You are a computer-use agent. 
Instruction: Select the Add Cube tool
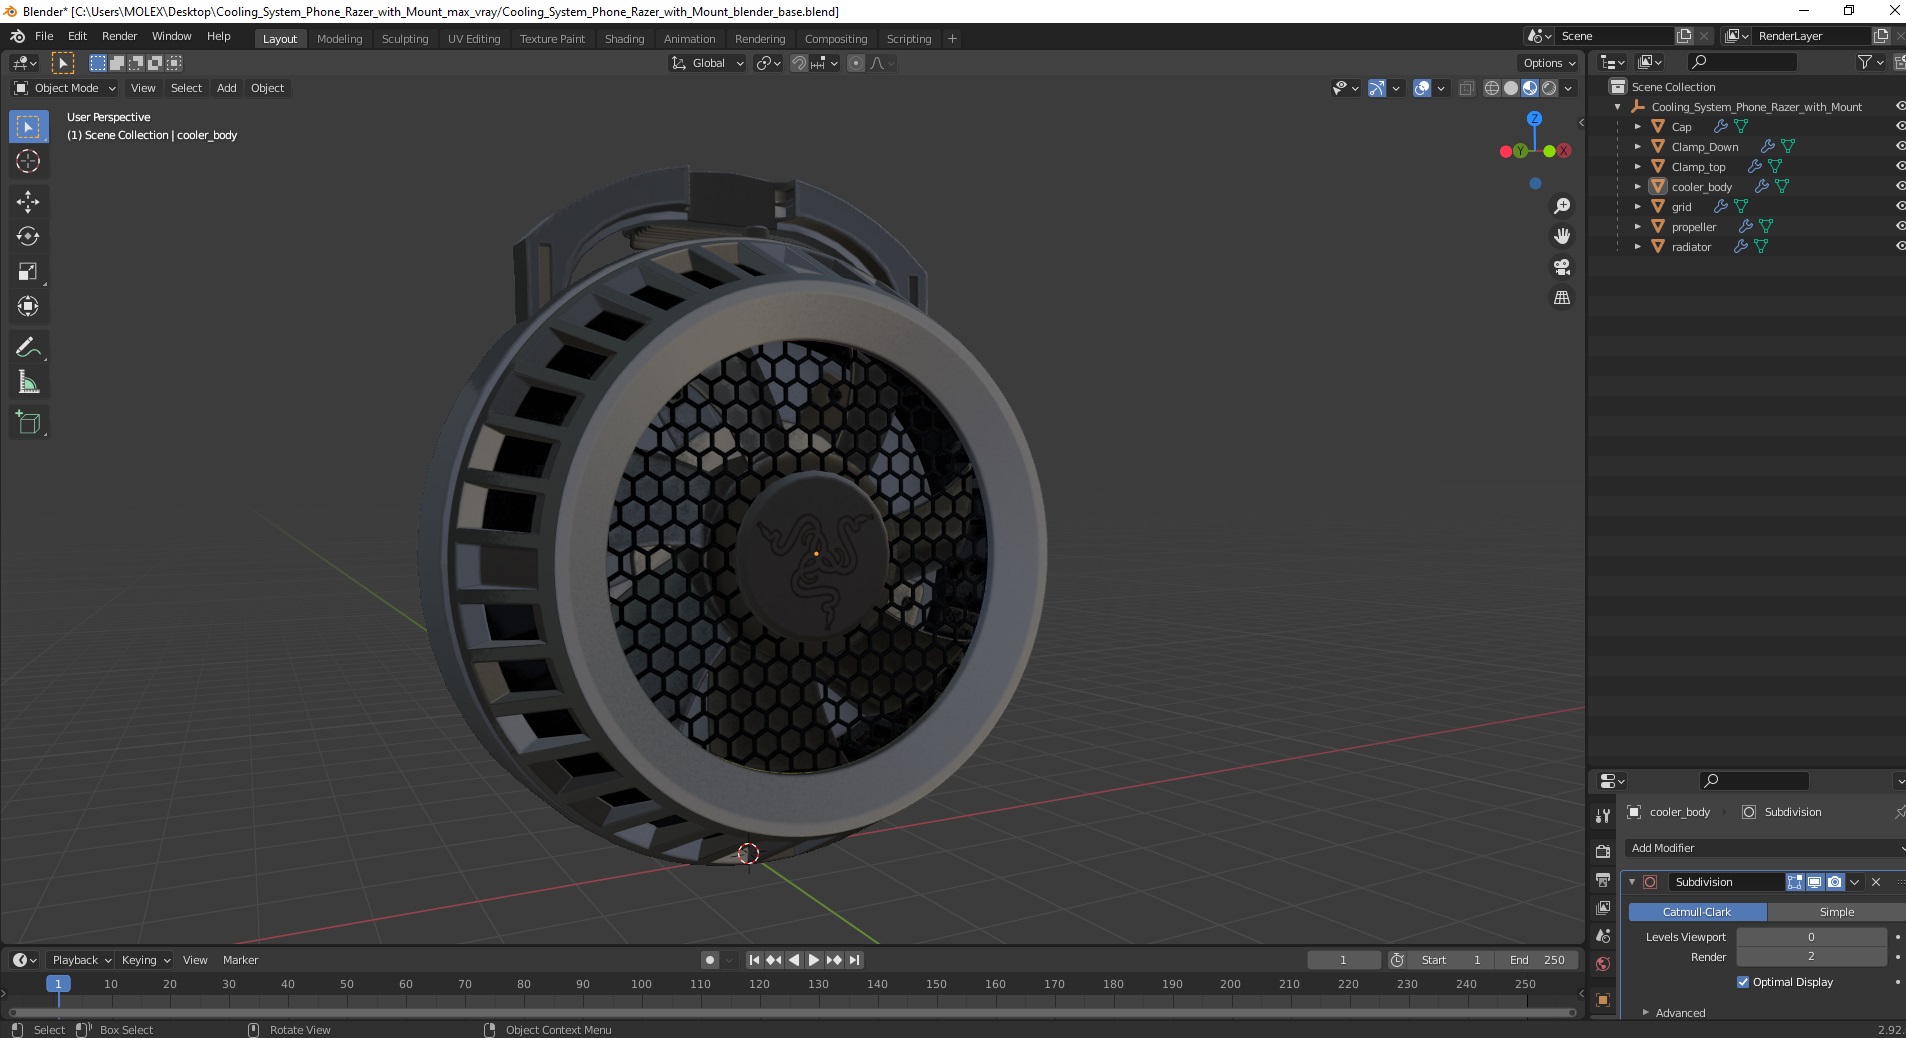(28, 423)
